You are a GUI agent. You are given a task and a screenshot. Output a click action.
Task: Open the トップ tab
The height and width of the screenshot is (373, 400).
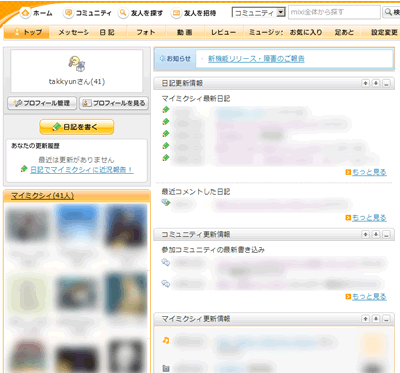[27, 32]
